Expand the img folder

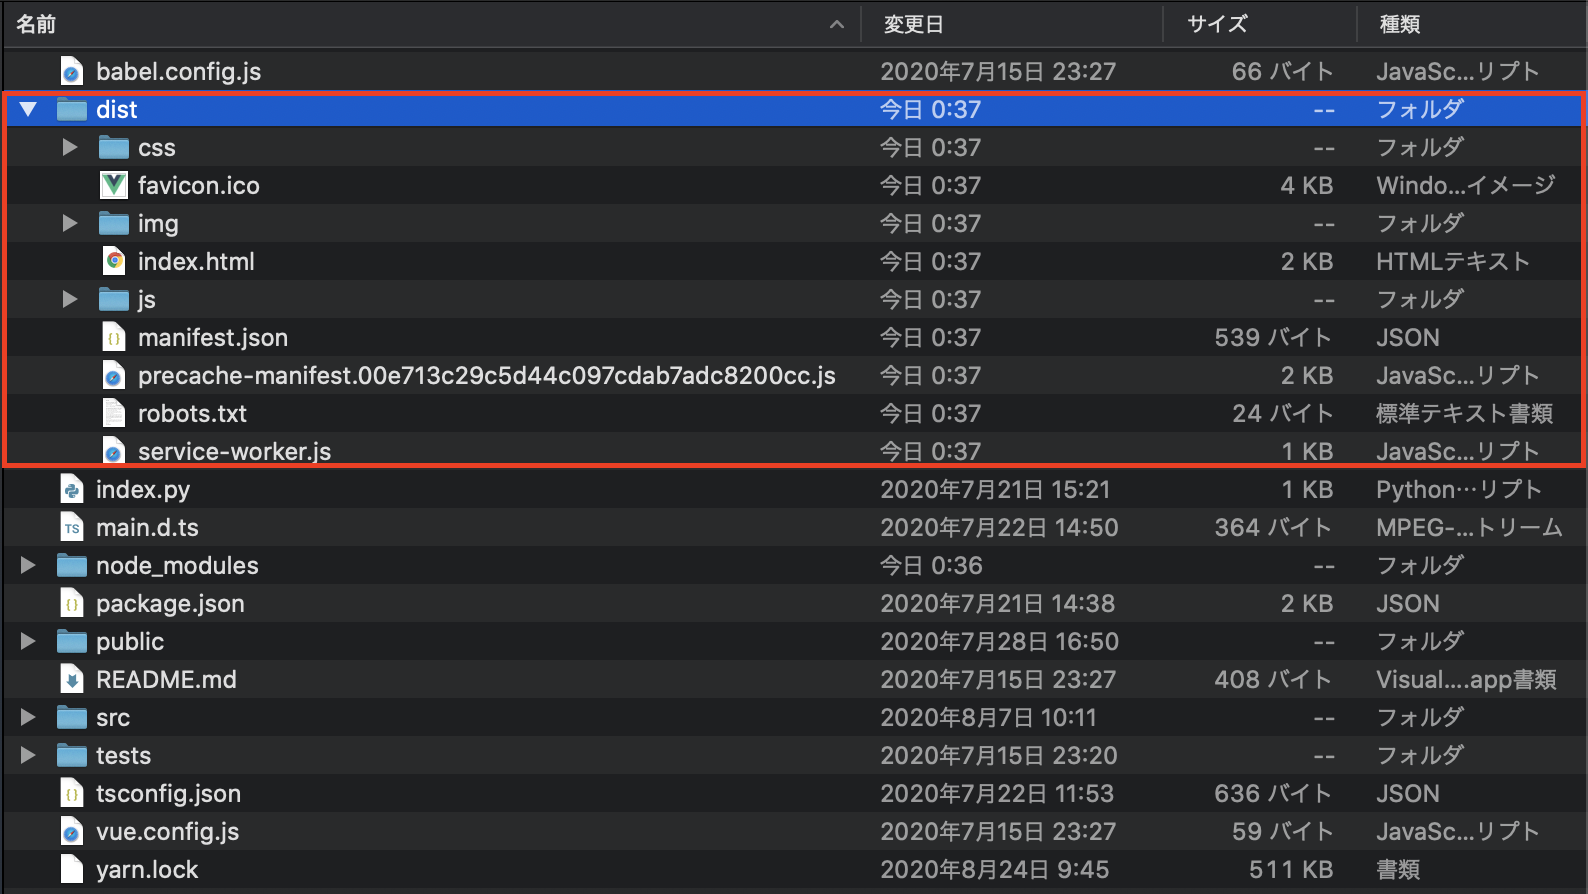[70, 223]
